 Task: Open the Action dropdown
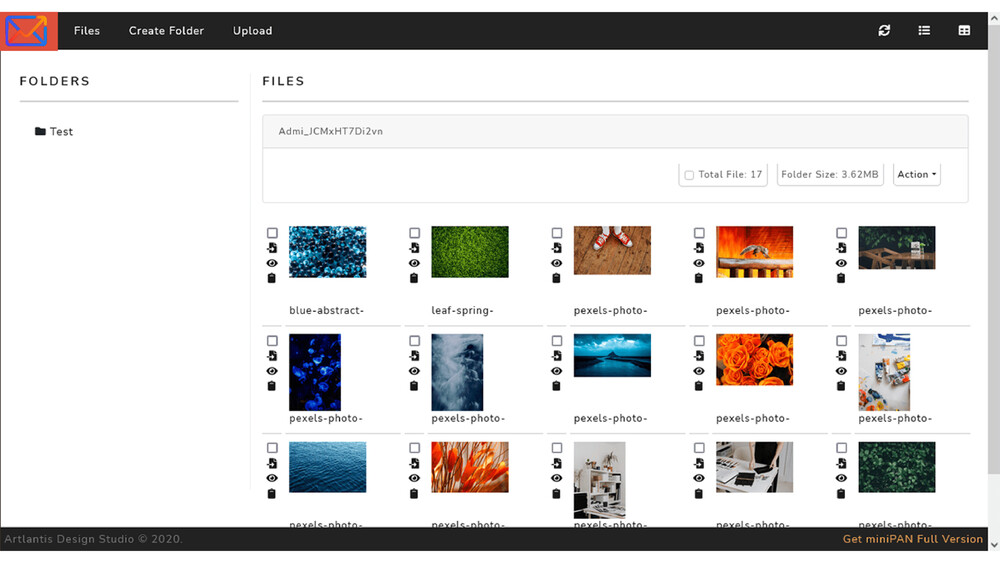916,174
